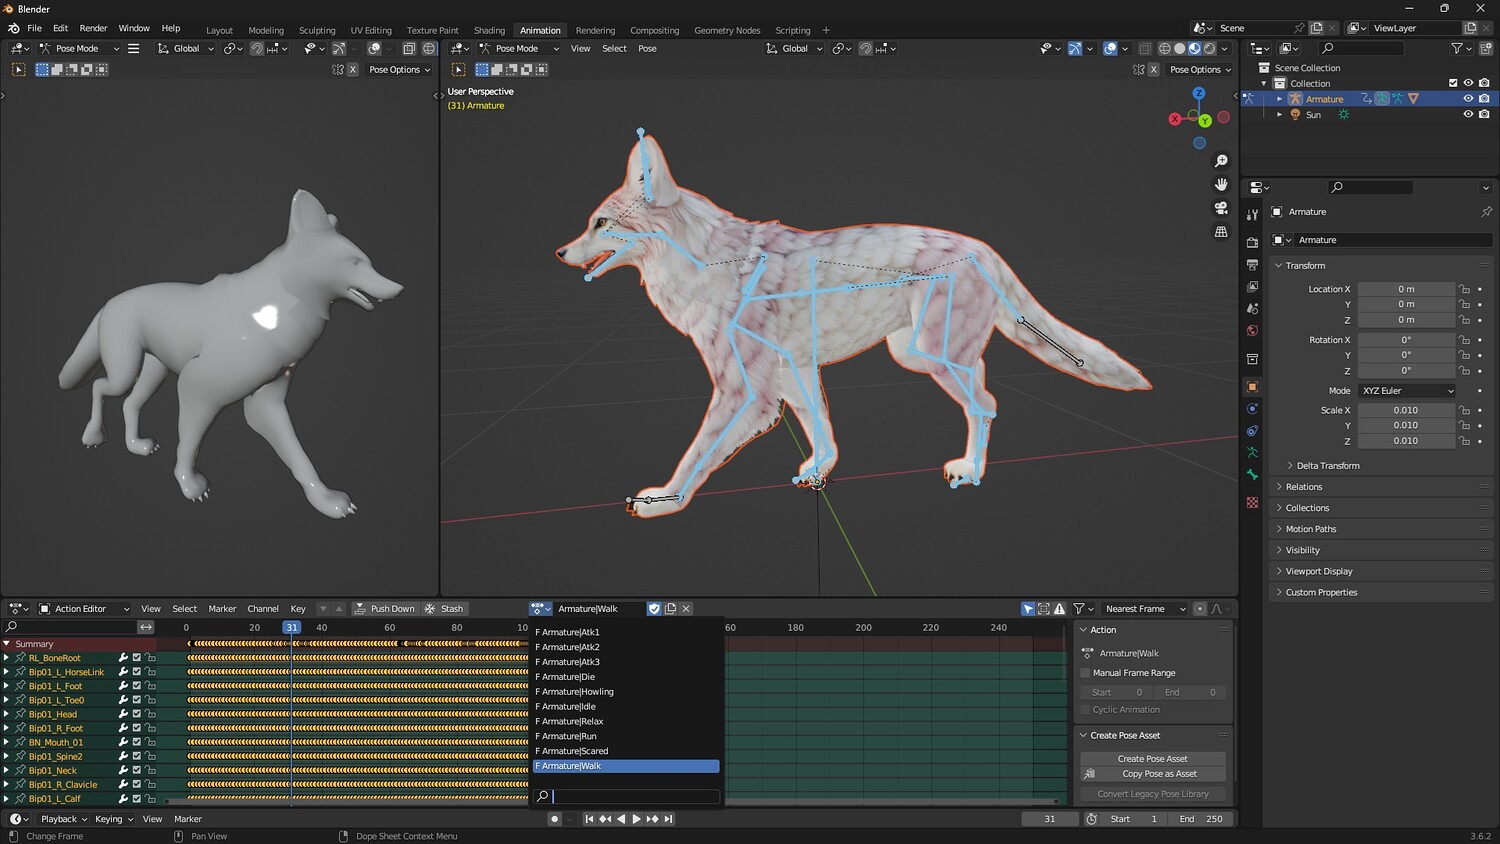Viewport: 1500px width, 844px height.
Task: Expand the Motion Paths panel
Action: point(1310,529)
